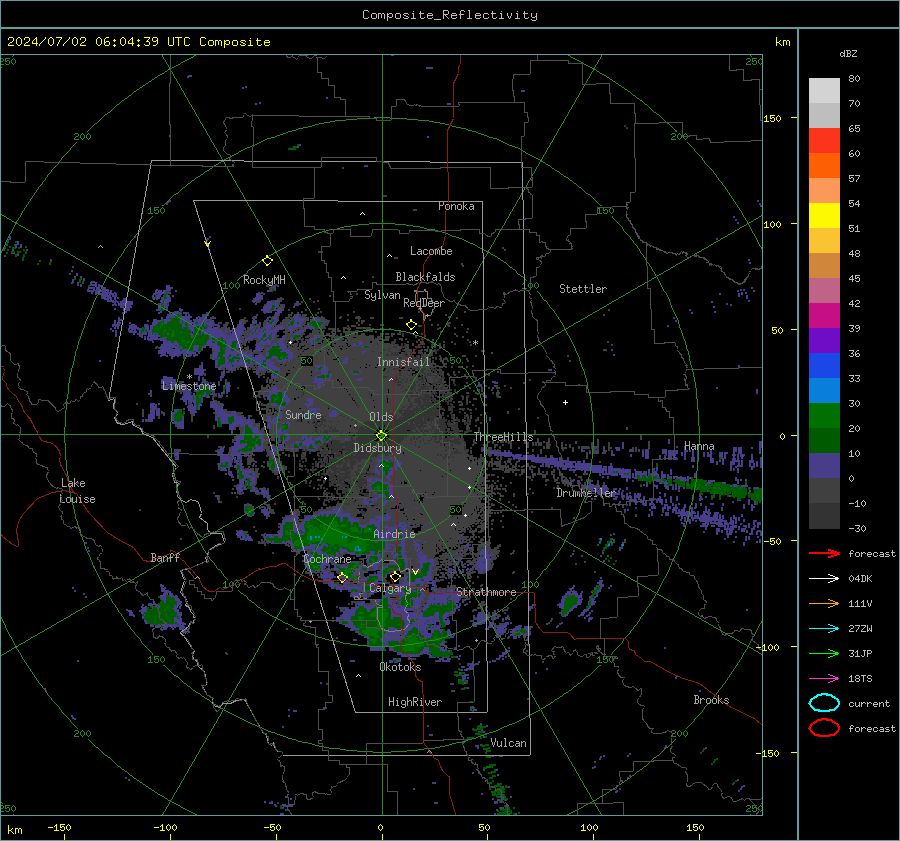Click the Innisfail city label
Viewport: 900px width, 841px height.
coord(403,362)
